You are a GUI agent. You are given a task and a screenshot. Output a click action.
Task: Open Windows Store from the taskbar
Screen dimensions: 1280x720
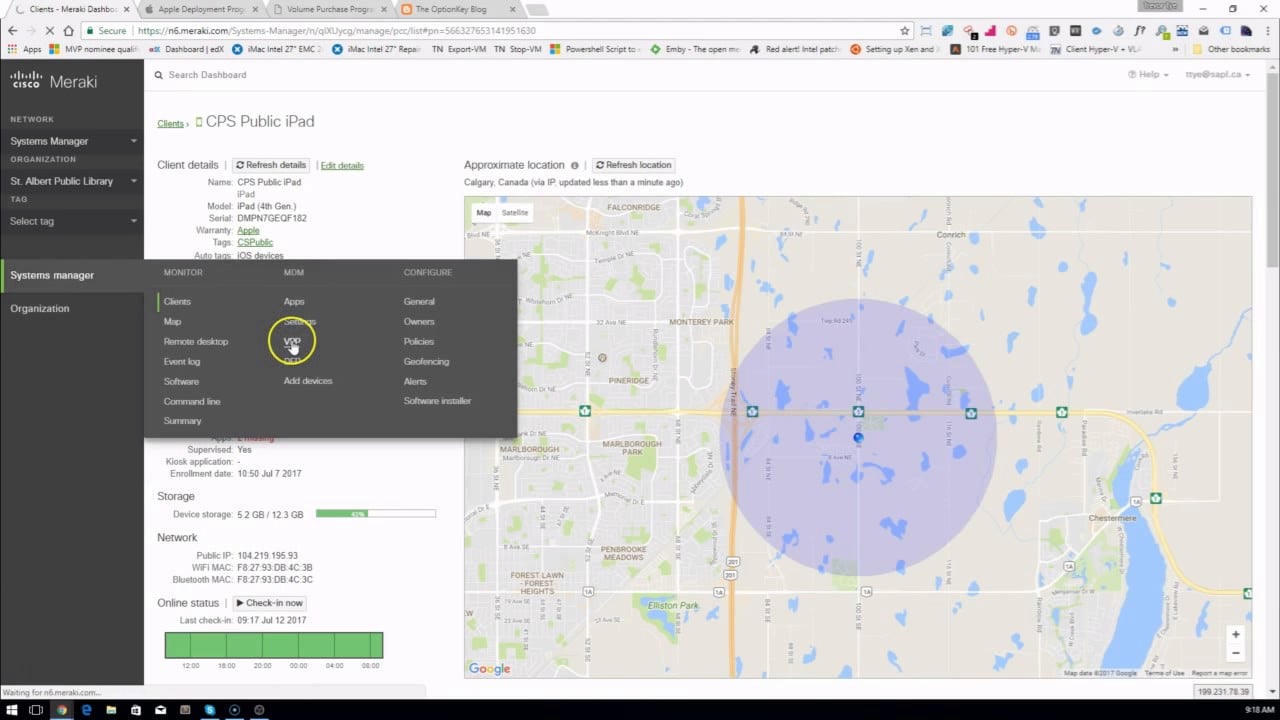(136, 710)
